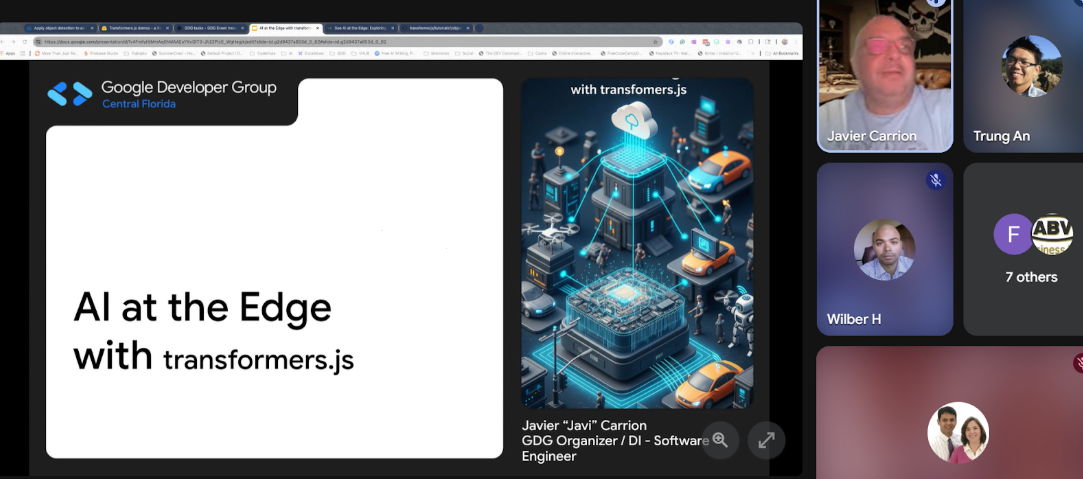Screen dimensions: 1083x479
Task: Expand the shared presentation to fullscreen
Action: [x=766, y=440]
